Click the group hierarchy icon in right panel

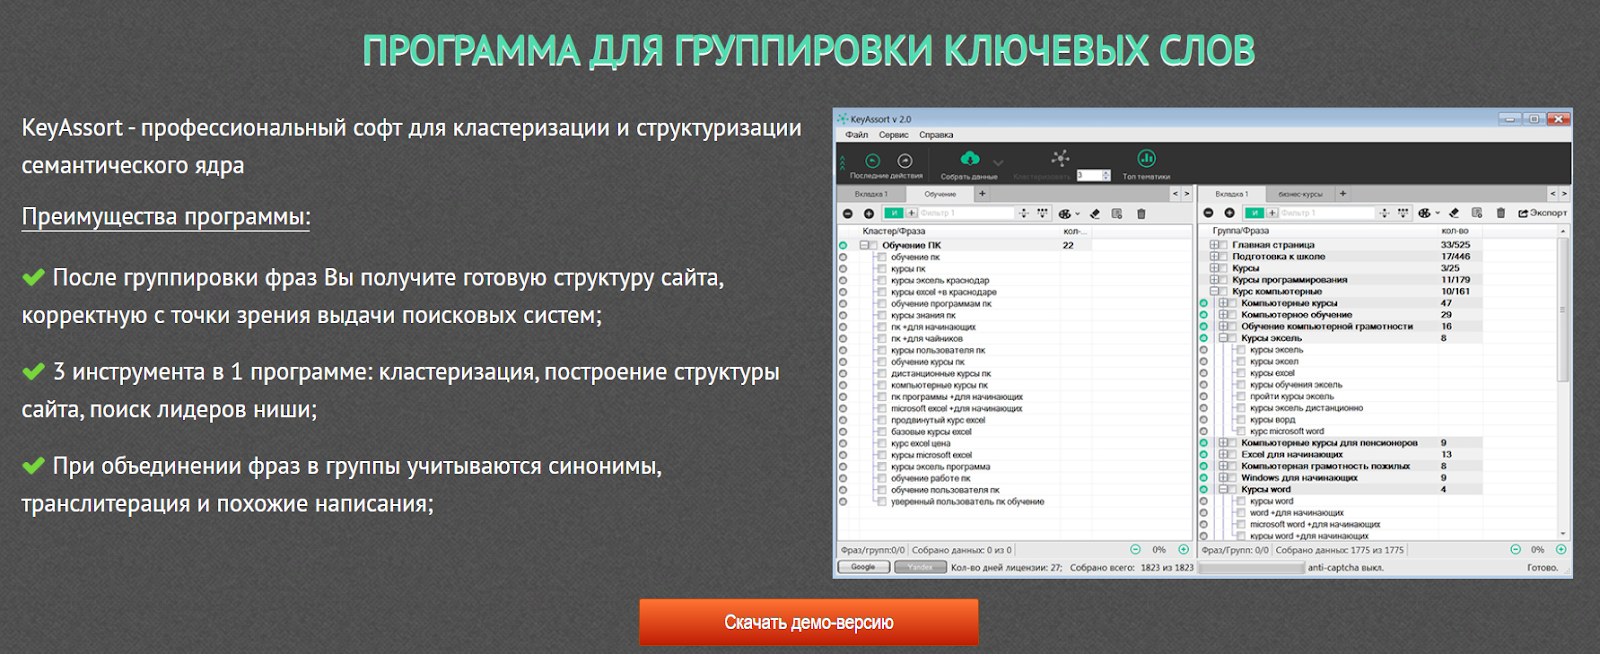click(1403, 213)
